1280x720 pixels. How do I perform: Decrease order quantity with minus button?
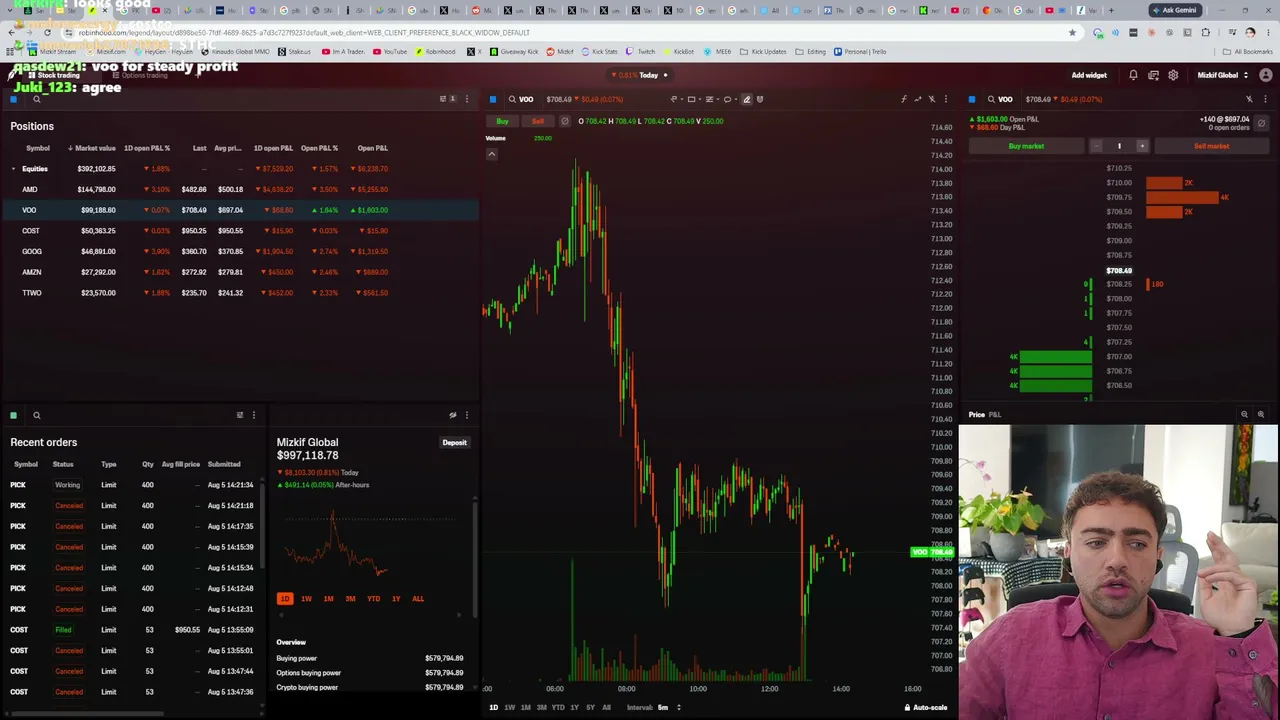(1096, 146)
